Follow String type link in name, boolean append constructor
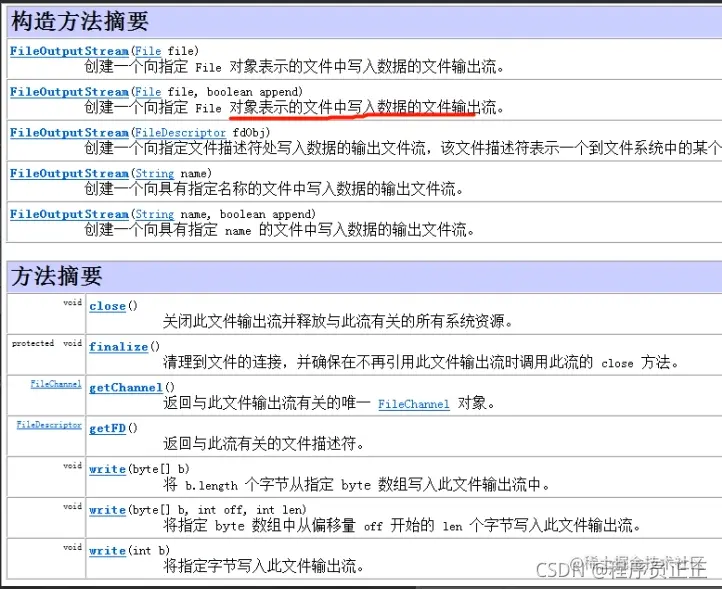Screen dimensions: 722x589 pyautogui.click(x=154, y=214)
